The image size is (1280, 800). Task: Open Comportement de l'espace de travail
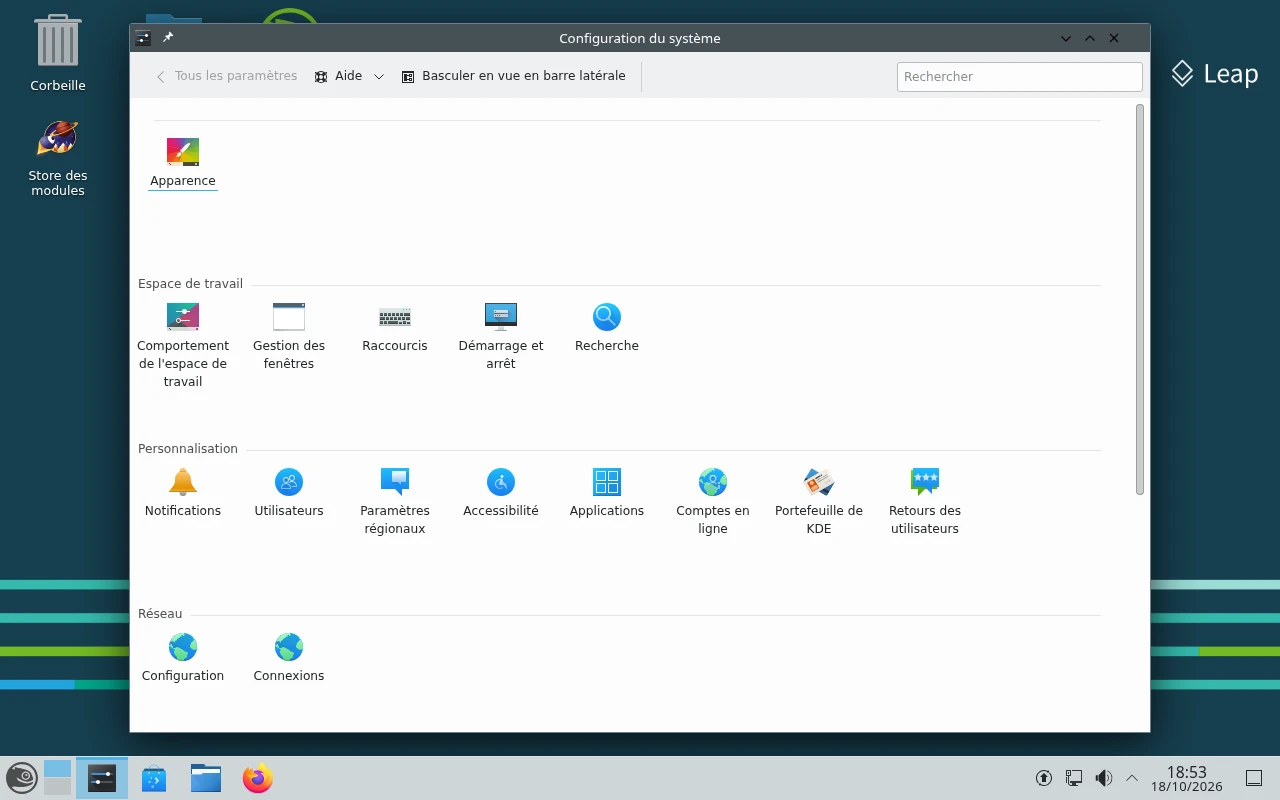coord(183,345)
